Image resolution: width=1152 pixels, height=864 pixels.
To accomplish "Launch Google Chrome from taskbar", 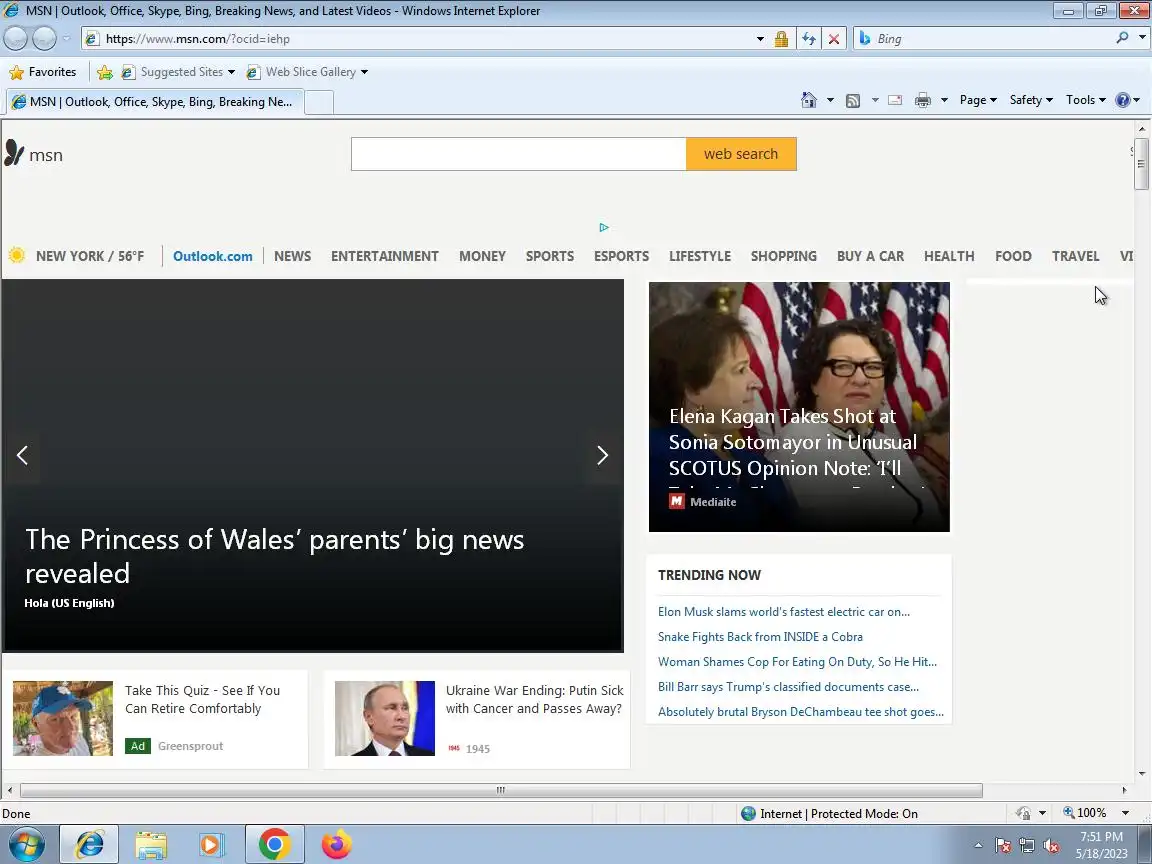I will [274, 845].
